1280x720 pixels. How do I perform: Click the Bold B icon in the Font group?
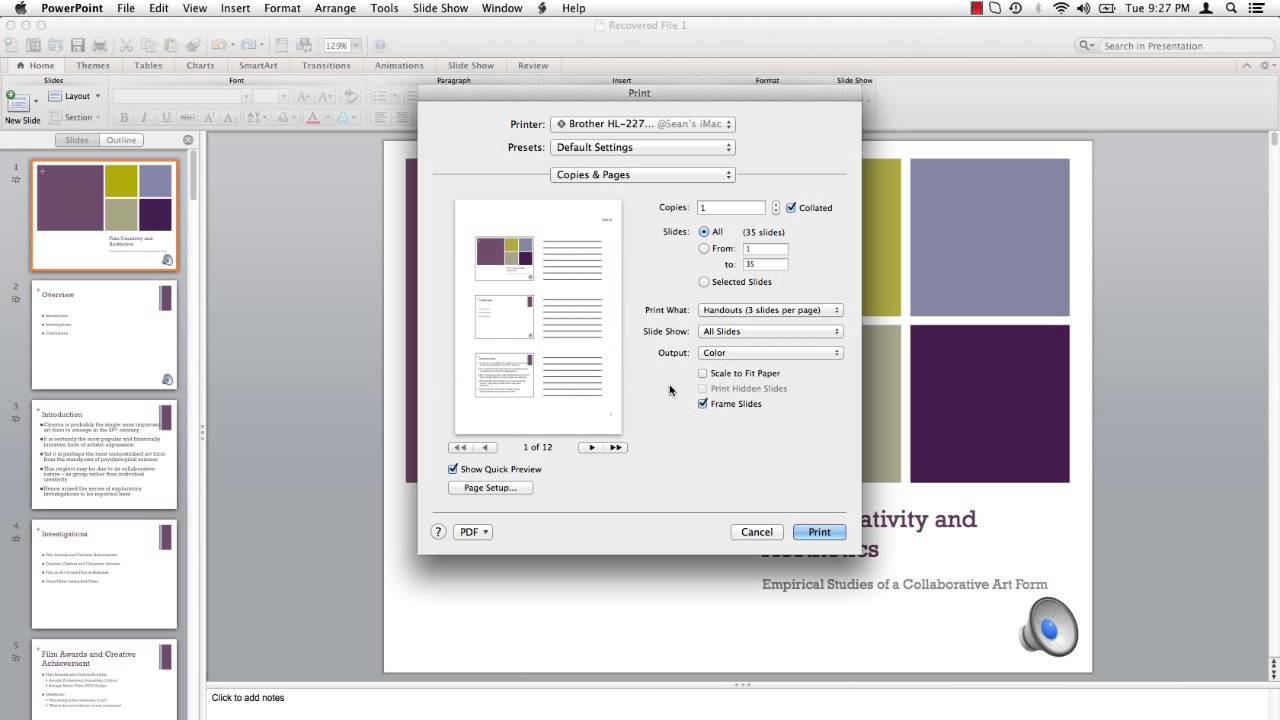pyautogui.click(x=122, y=117)
